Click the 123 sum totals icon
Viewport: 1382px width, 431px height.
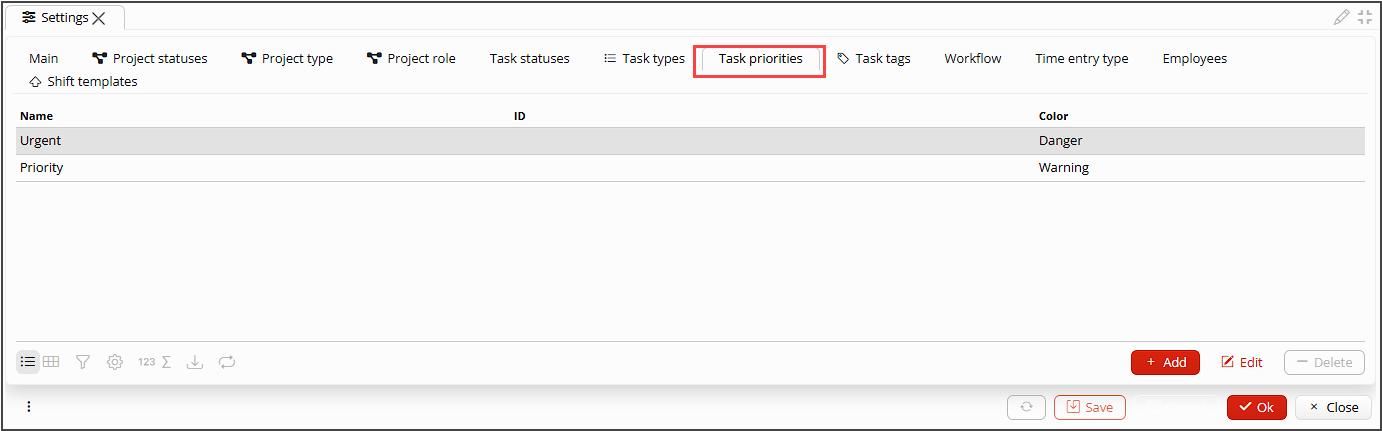[x=154, y=362]
